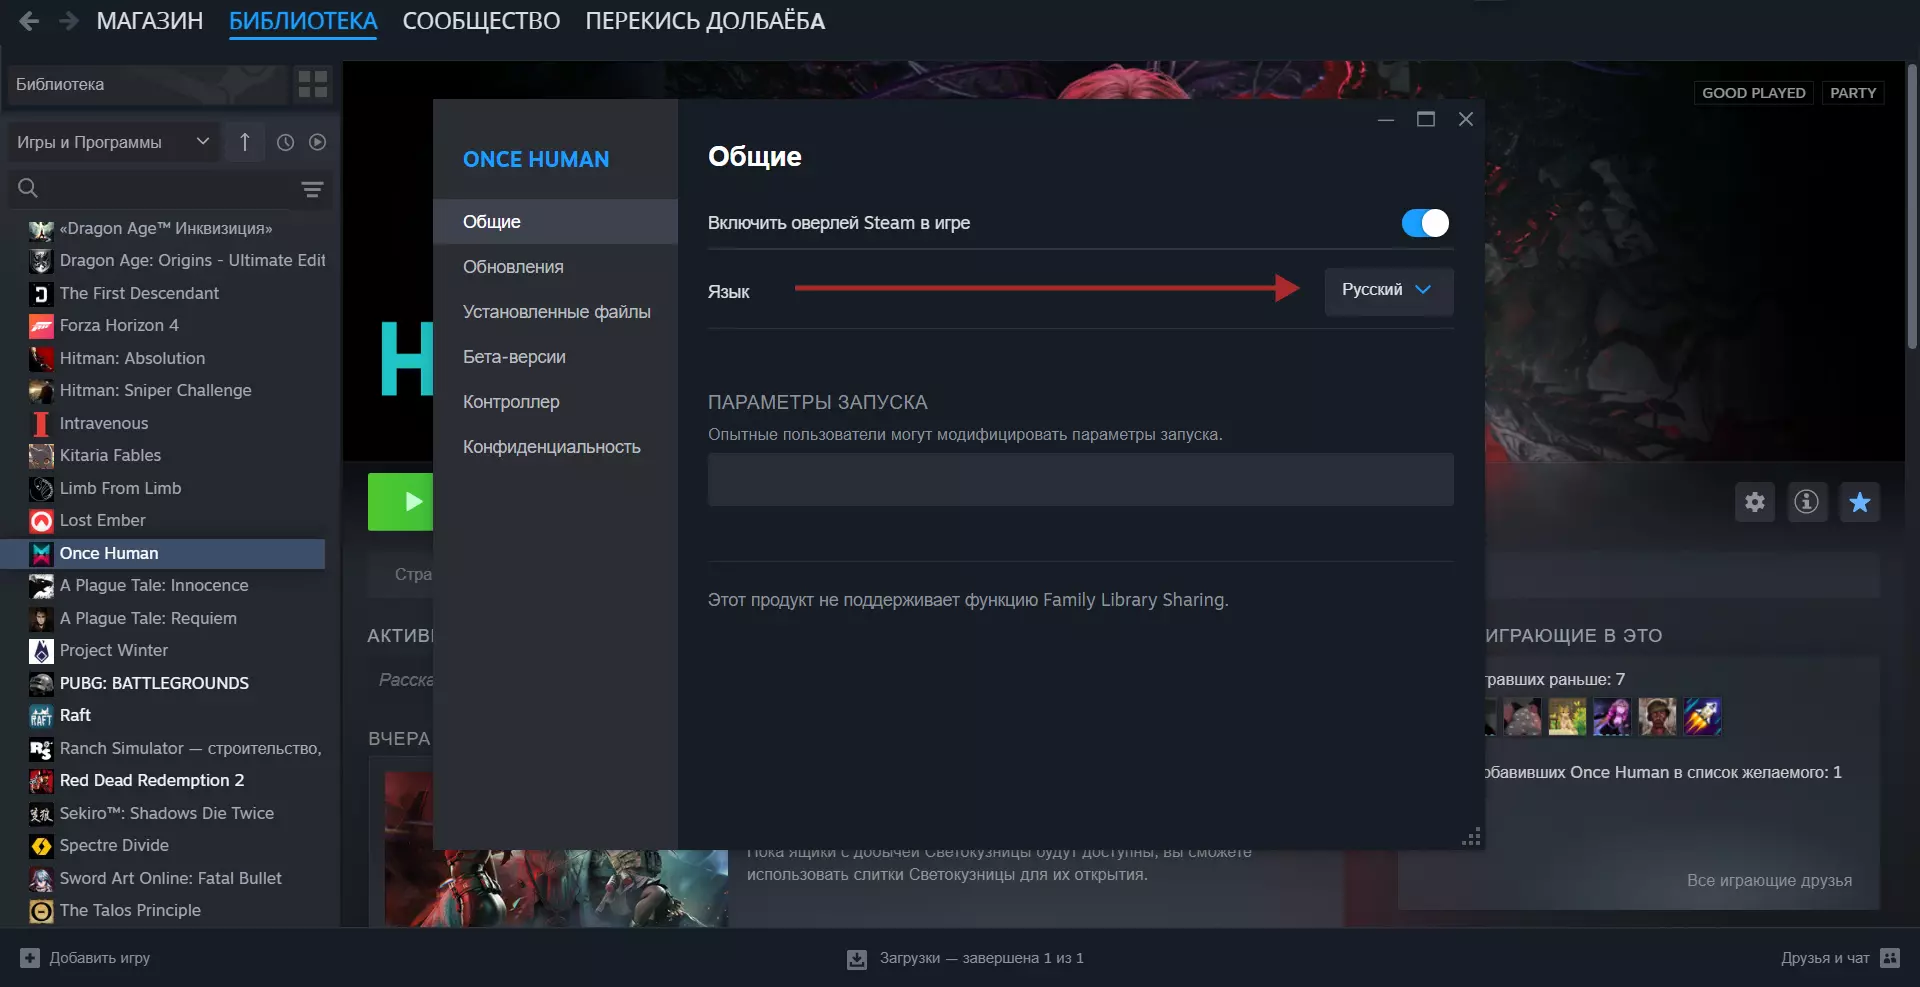
Task: Click The Talos Principle game icon
Action: (41, 911)
